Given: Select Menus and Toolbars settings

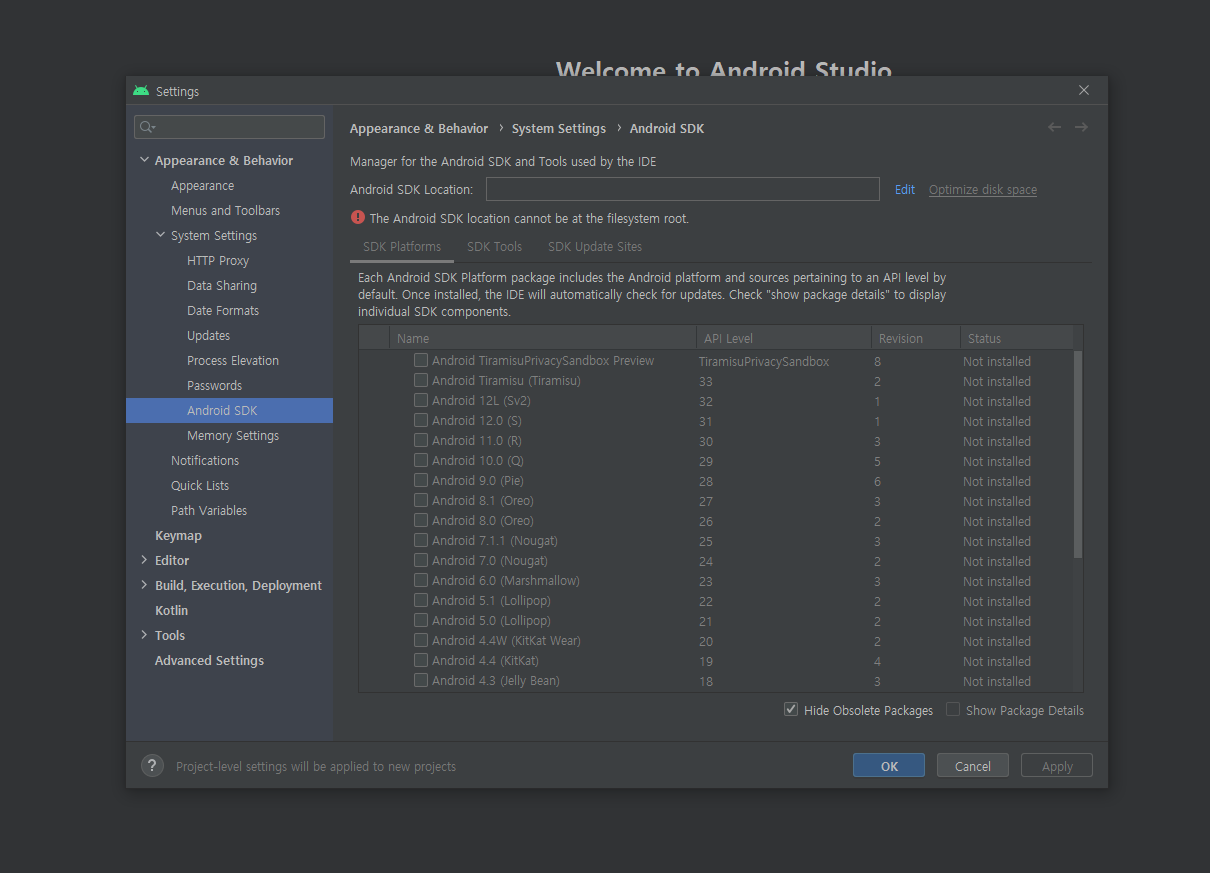Looking at the screenshot, I should click(225, 210).
